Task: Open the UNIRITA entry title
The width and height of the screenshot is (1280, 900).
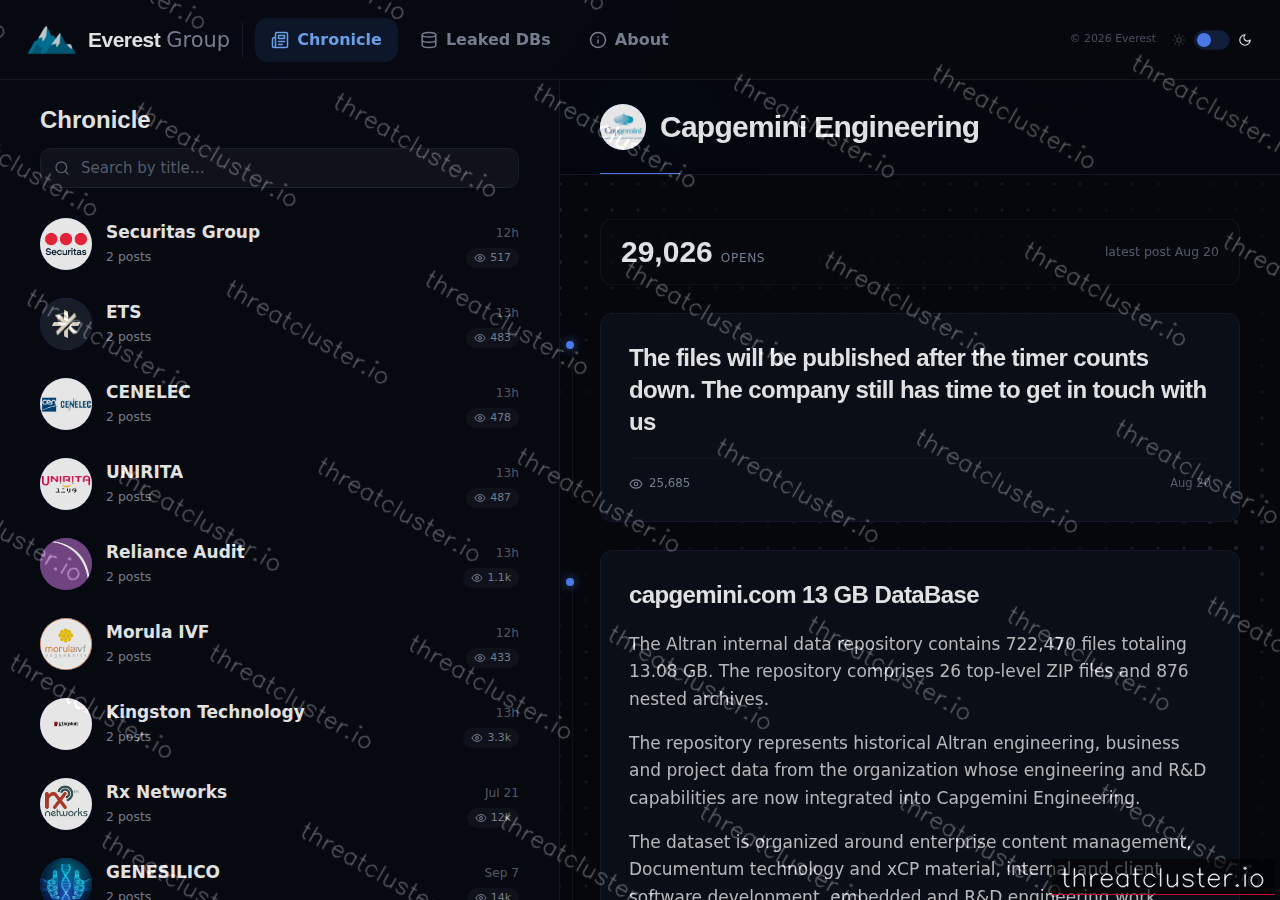Action: pyautogui.click(x=144, y=472)
